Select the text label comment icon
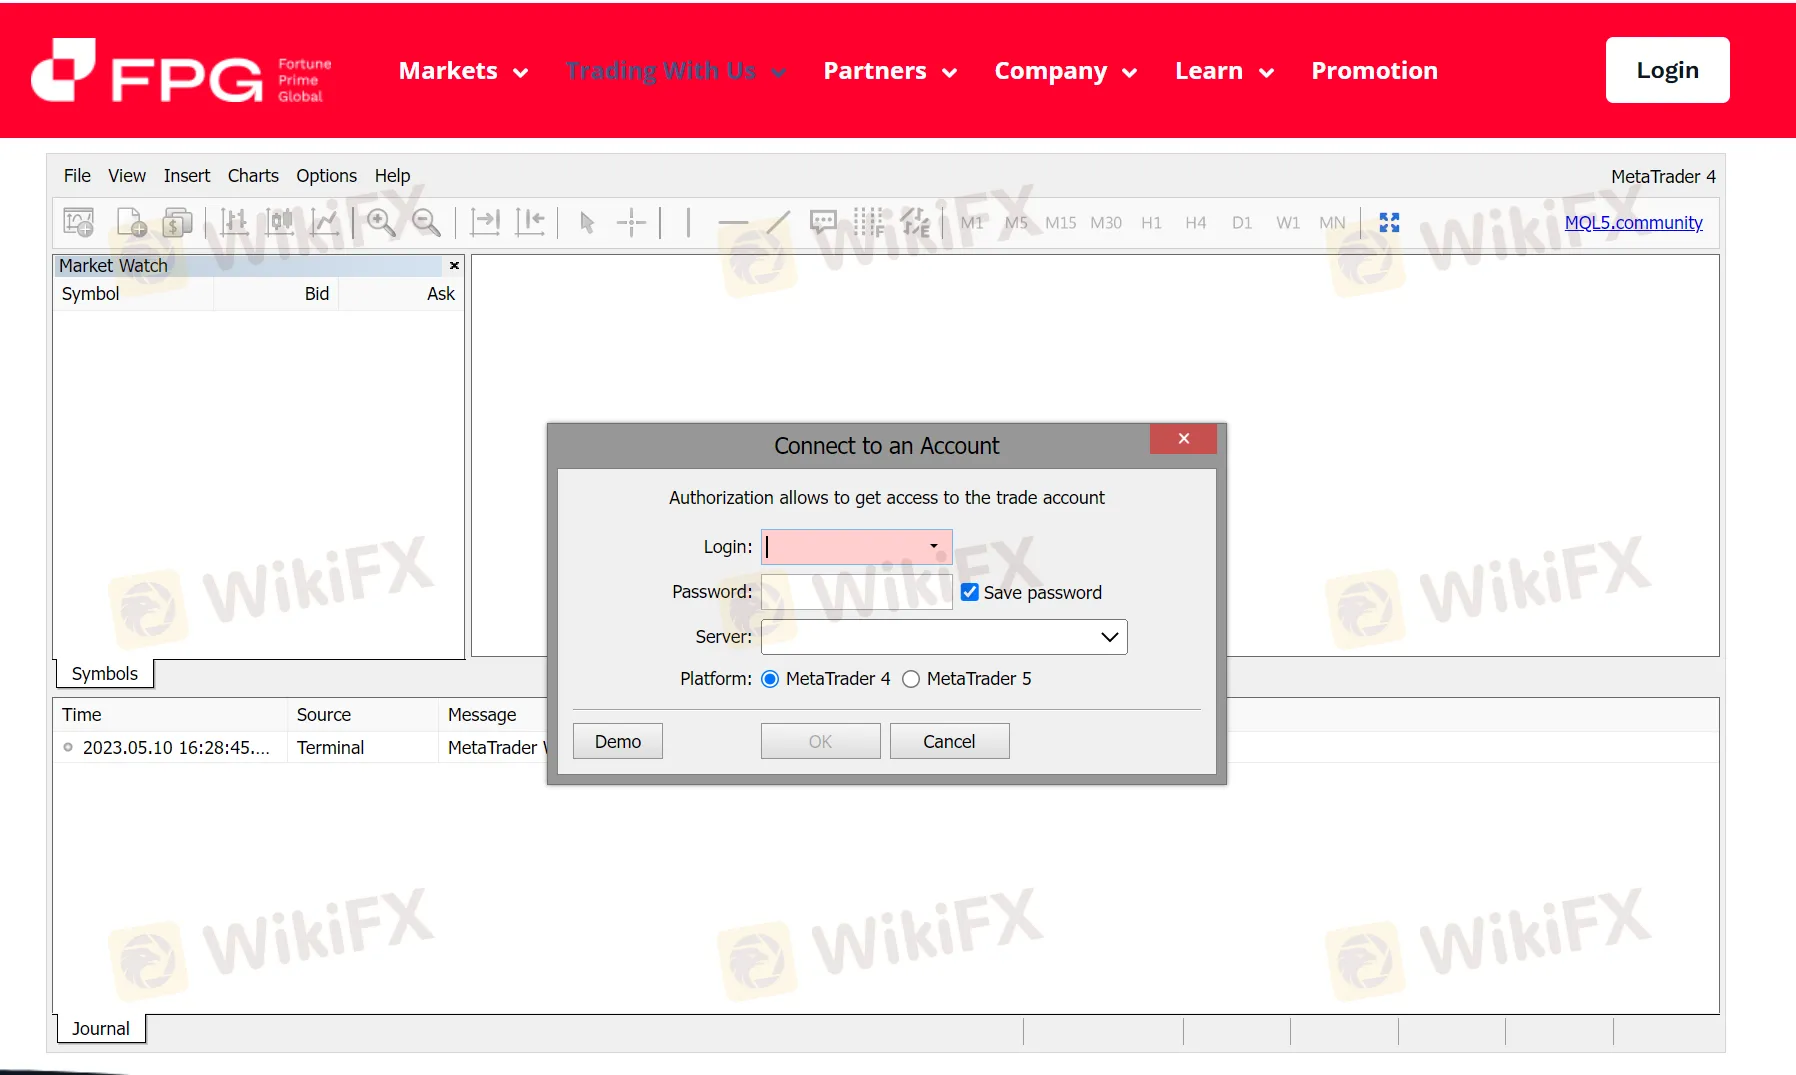Image resolution: width=1796 pixels, height=1075 pixels. pyautogui.click(x=823, y=222)
